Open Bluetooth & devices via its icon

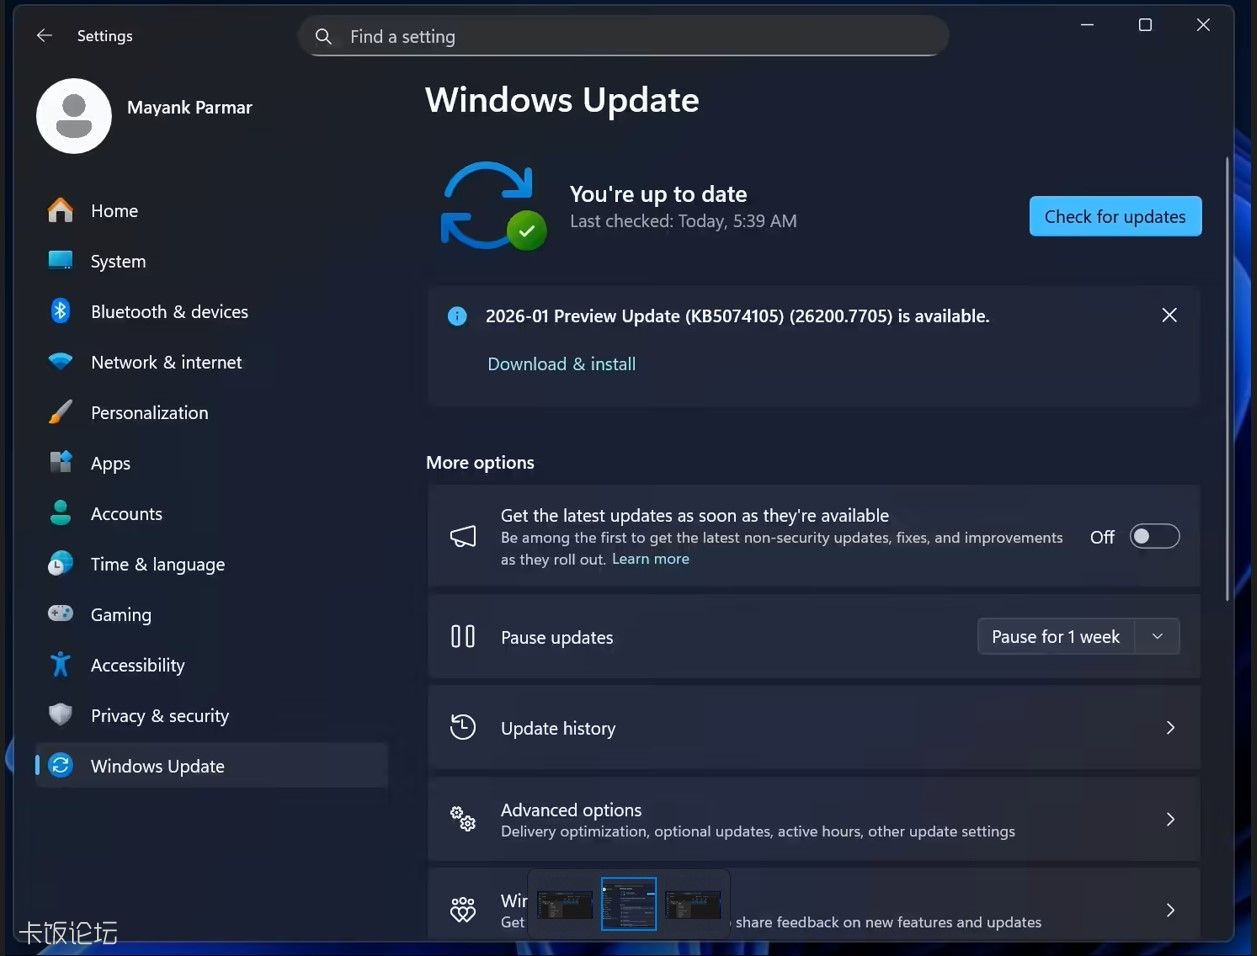coord(61,312)
